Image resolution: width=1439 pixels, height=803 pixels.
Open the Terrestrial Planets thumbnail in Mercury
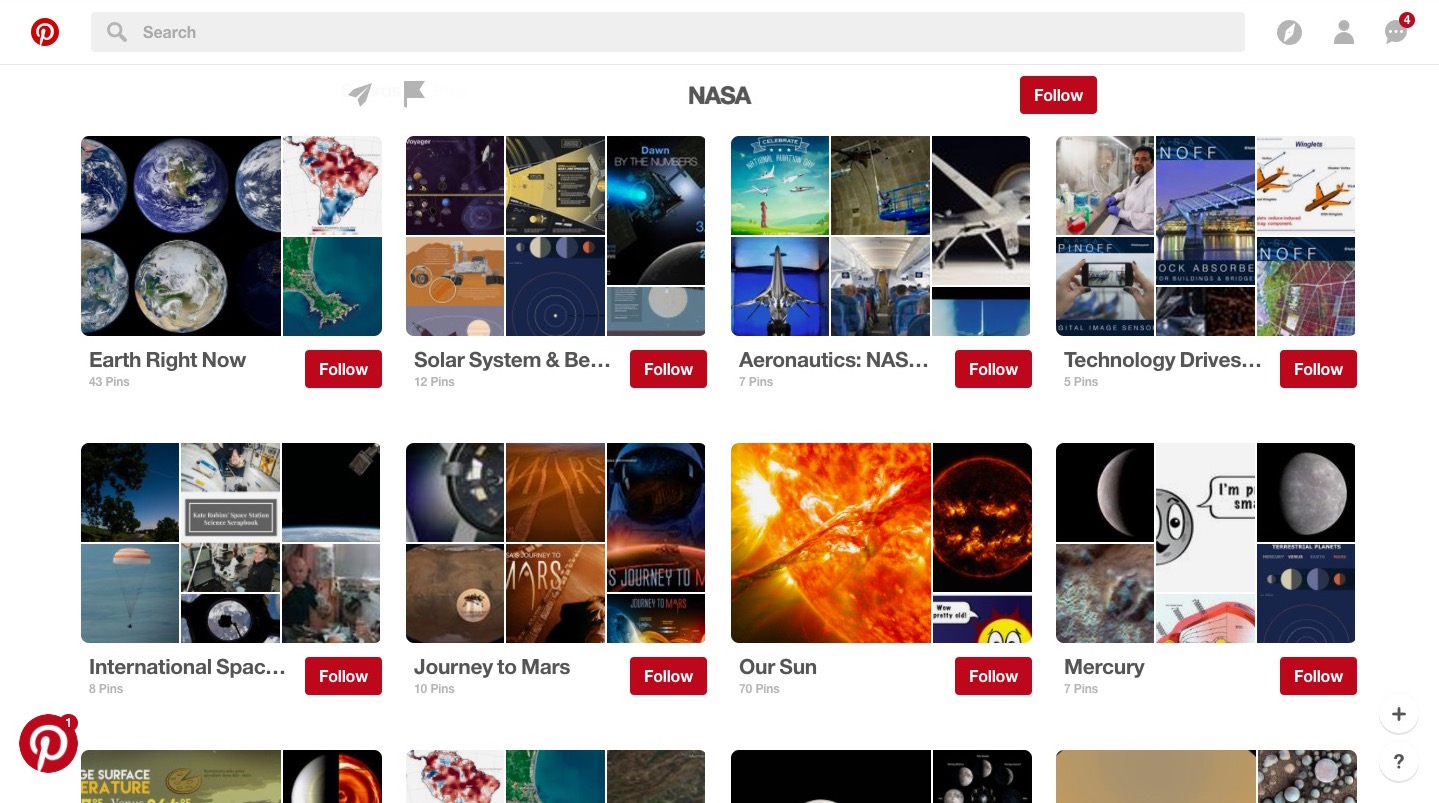tap(1306, 593)
